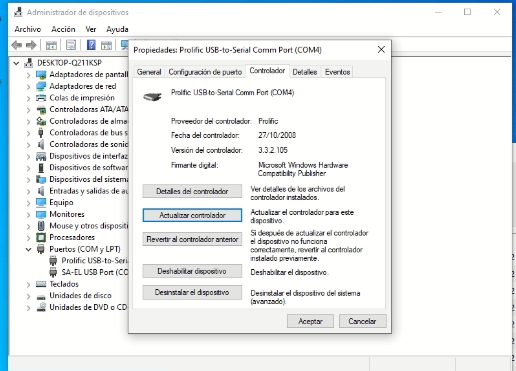516x371 pixels.
Task: Select Dispositivos de interfaz item
Action: [x=89, y=156]
